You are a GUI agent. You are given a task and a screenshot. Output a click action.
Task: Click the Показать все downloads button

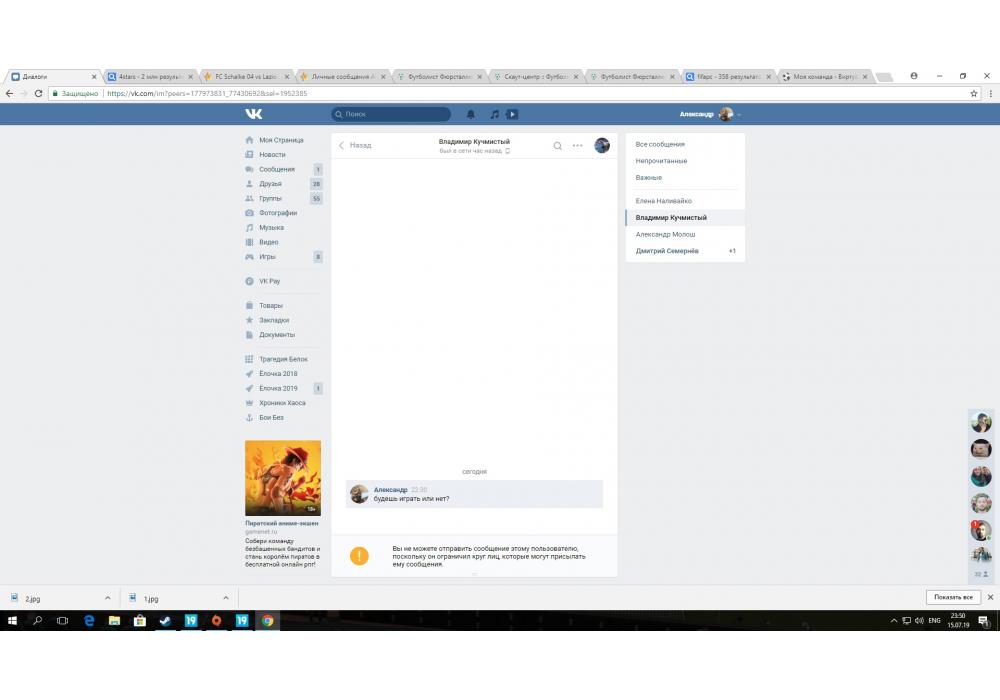coord(953,597)
